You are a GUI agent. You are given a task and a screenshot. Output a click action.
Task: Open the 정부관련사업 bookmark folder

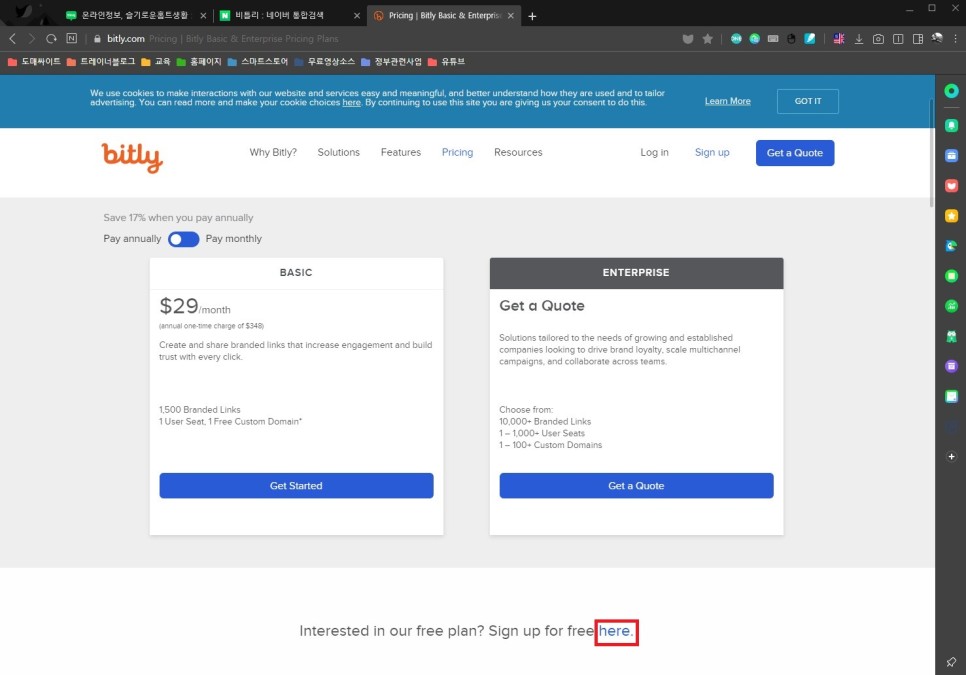point(391,62)
